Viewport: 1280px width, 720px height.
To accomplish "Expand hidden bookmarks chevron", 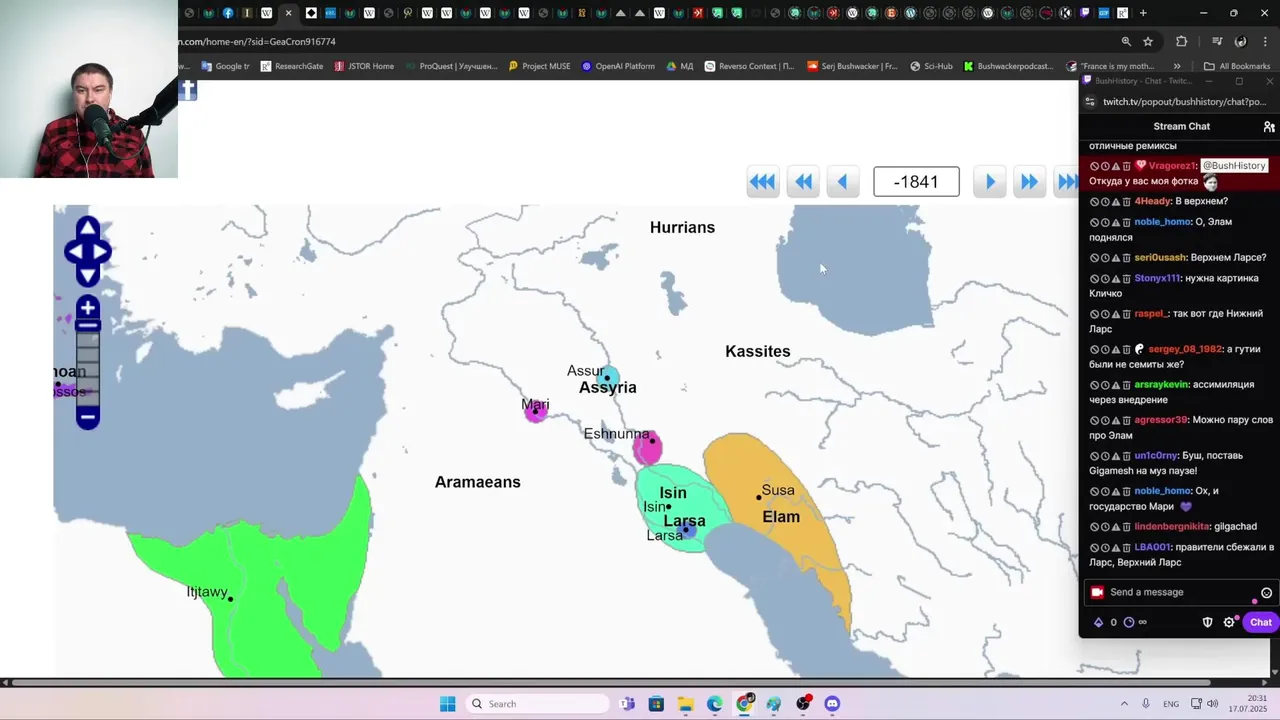I will [1177, 66].
